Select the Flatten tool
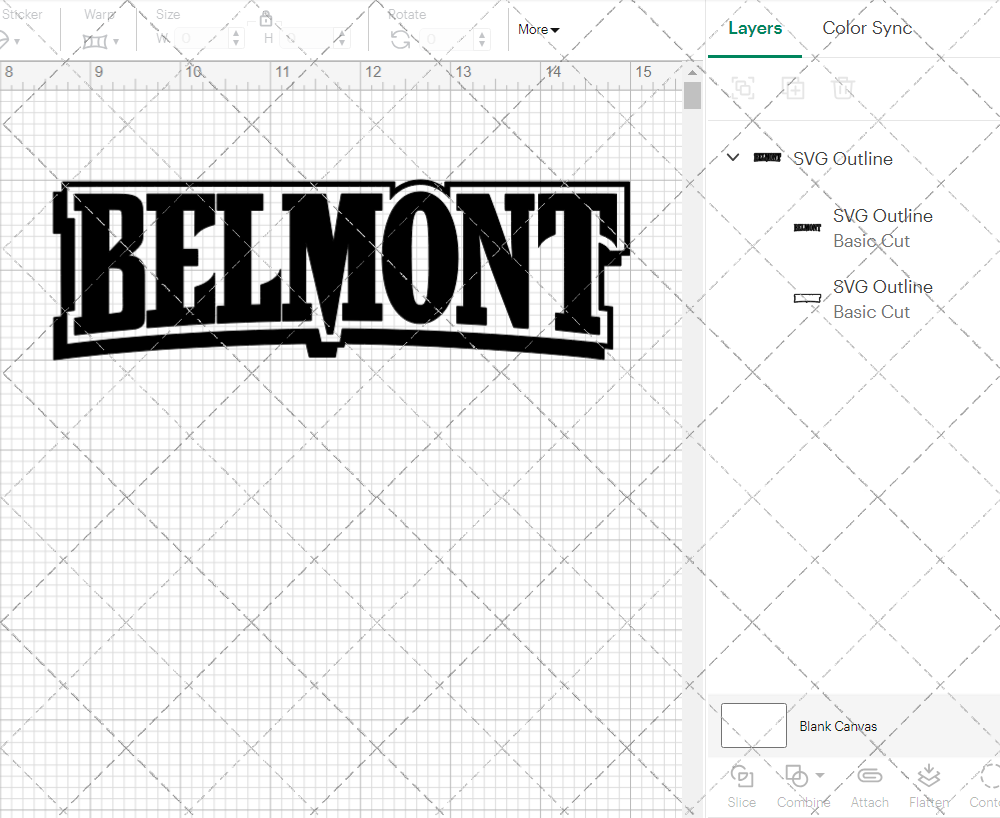This screenshot has height=818, width=1000. coord(928,785)
